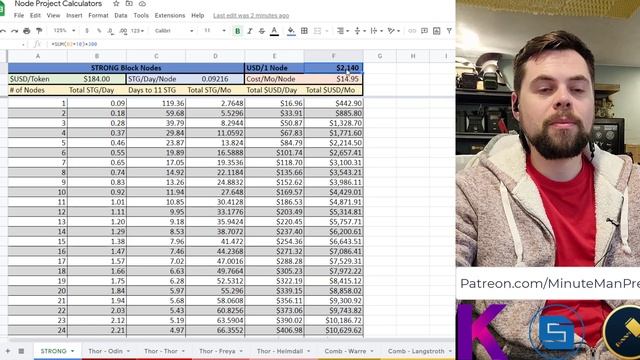Open the File menu
Viewport: 640px width, 360px height.
[x=19, y=16]
